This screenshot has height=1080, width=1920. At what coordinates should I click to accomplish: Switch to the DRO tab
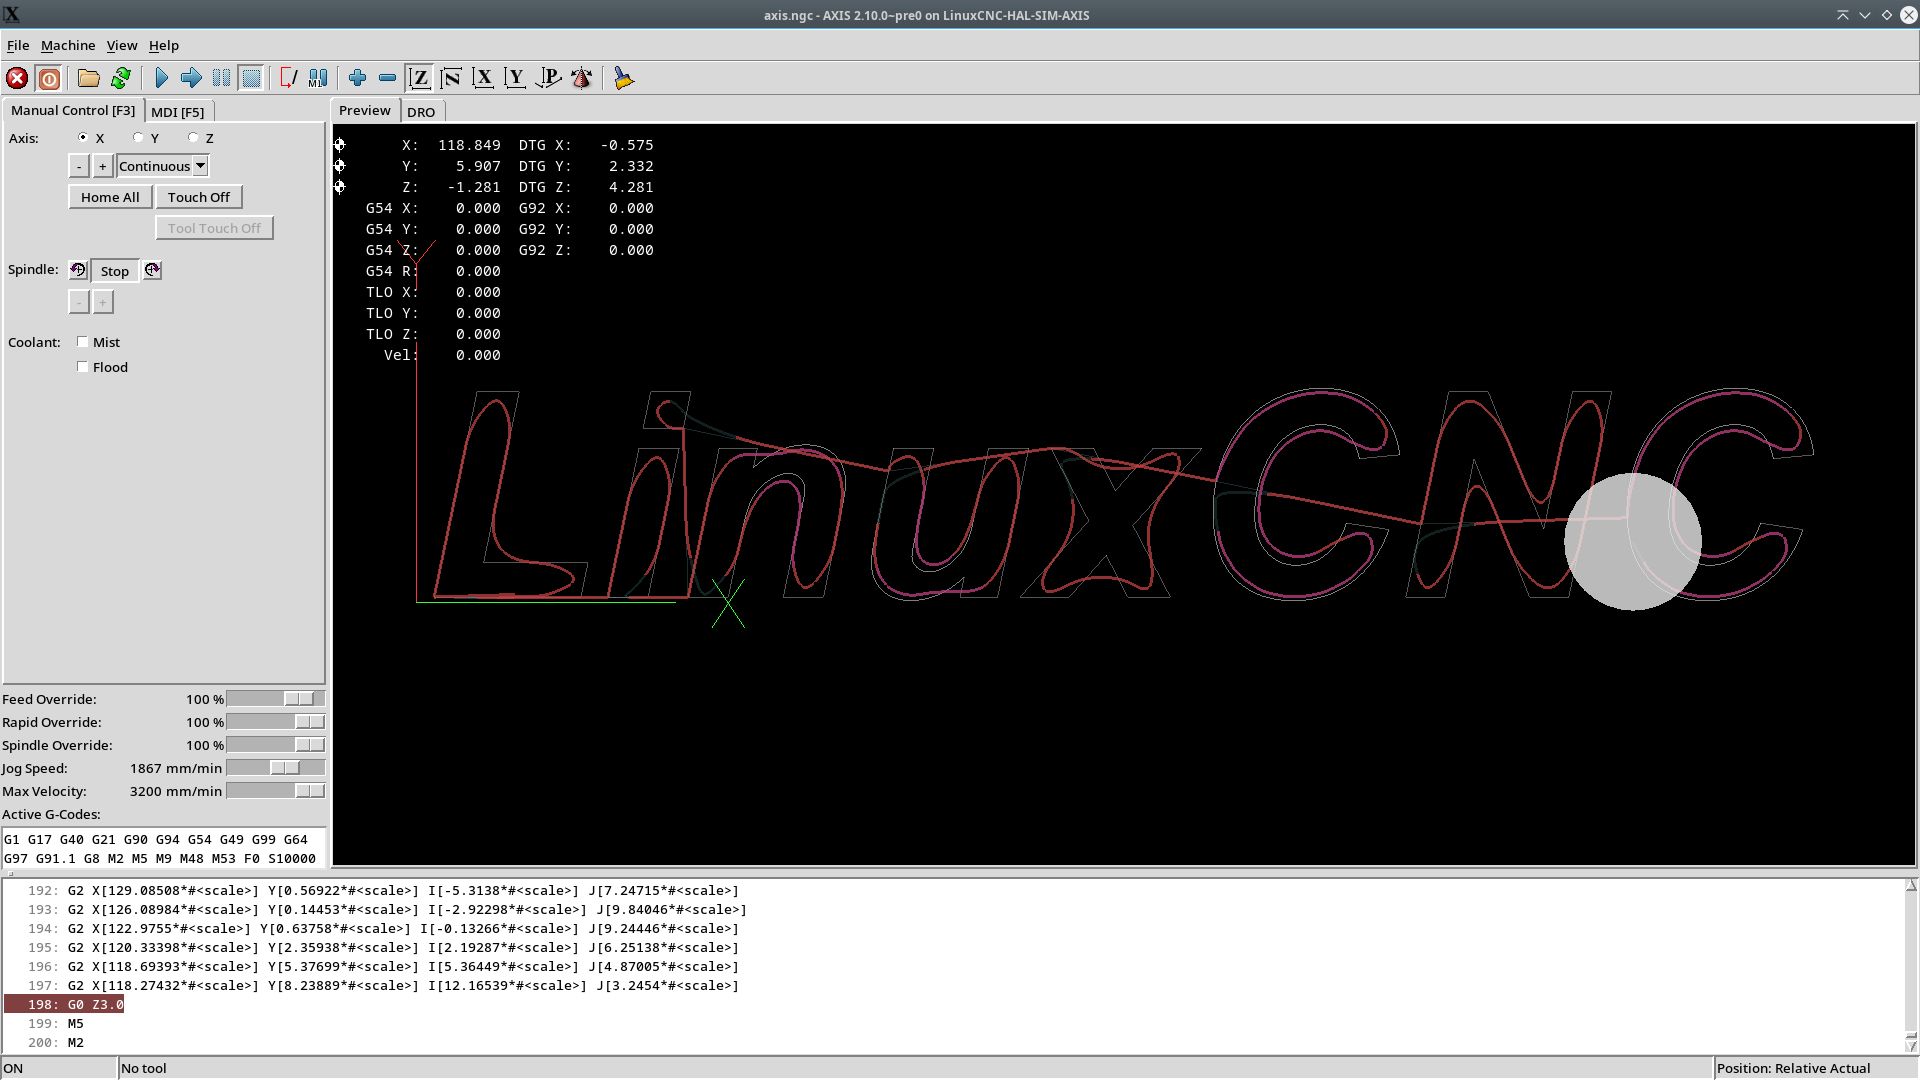coord(421,112)
